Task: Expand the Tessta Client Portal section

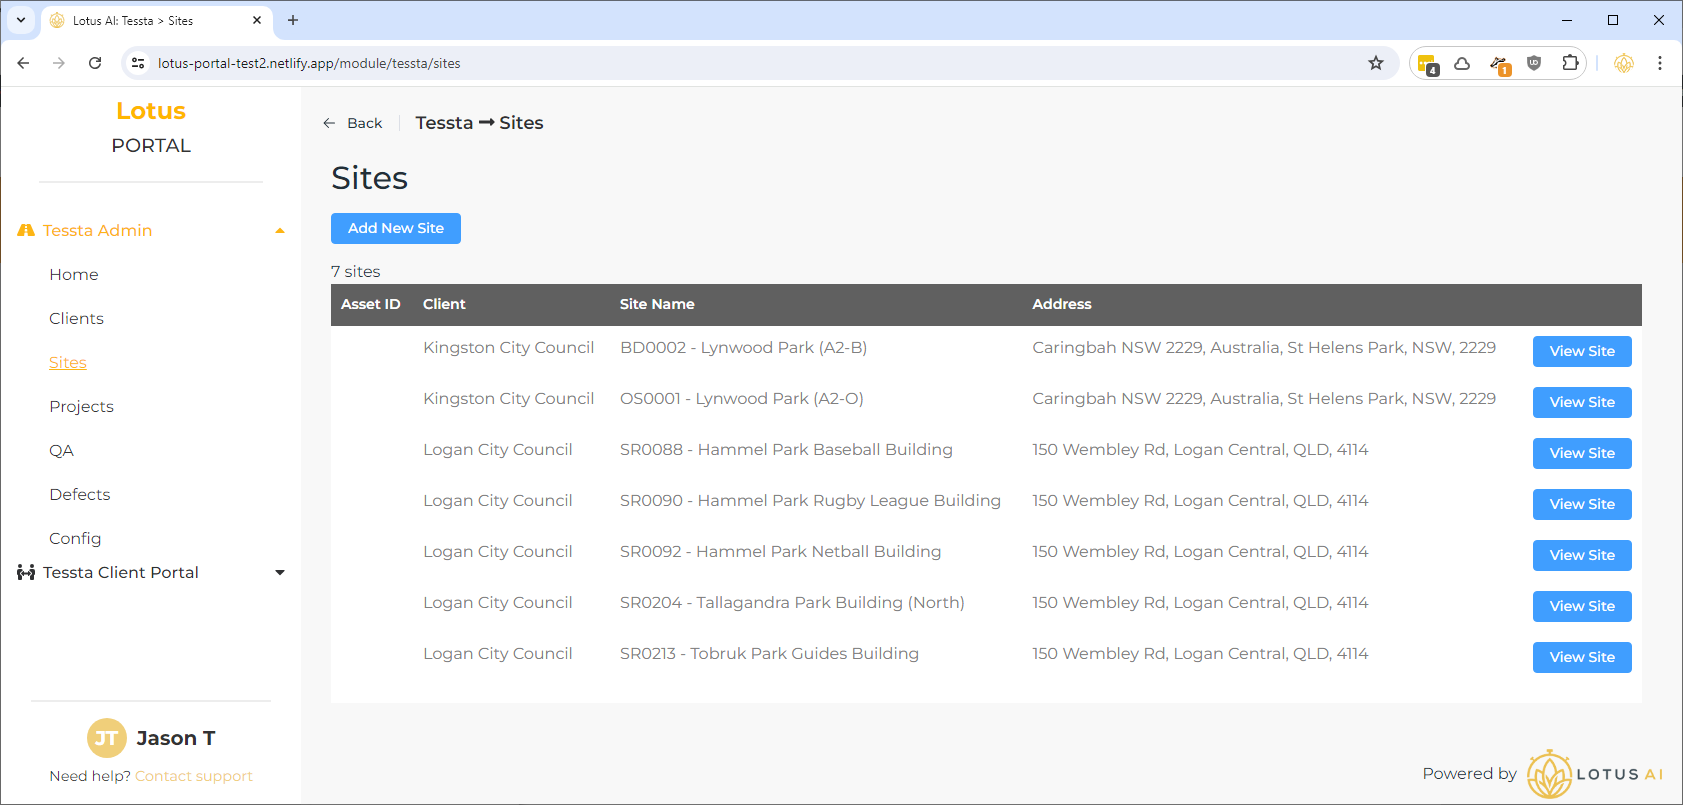Action: [280, 573]
